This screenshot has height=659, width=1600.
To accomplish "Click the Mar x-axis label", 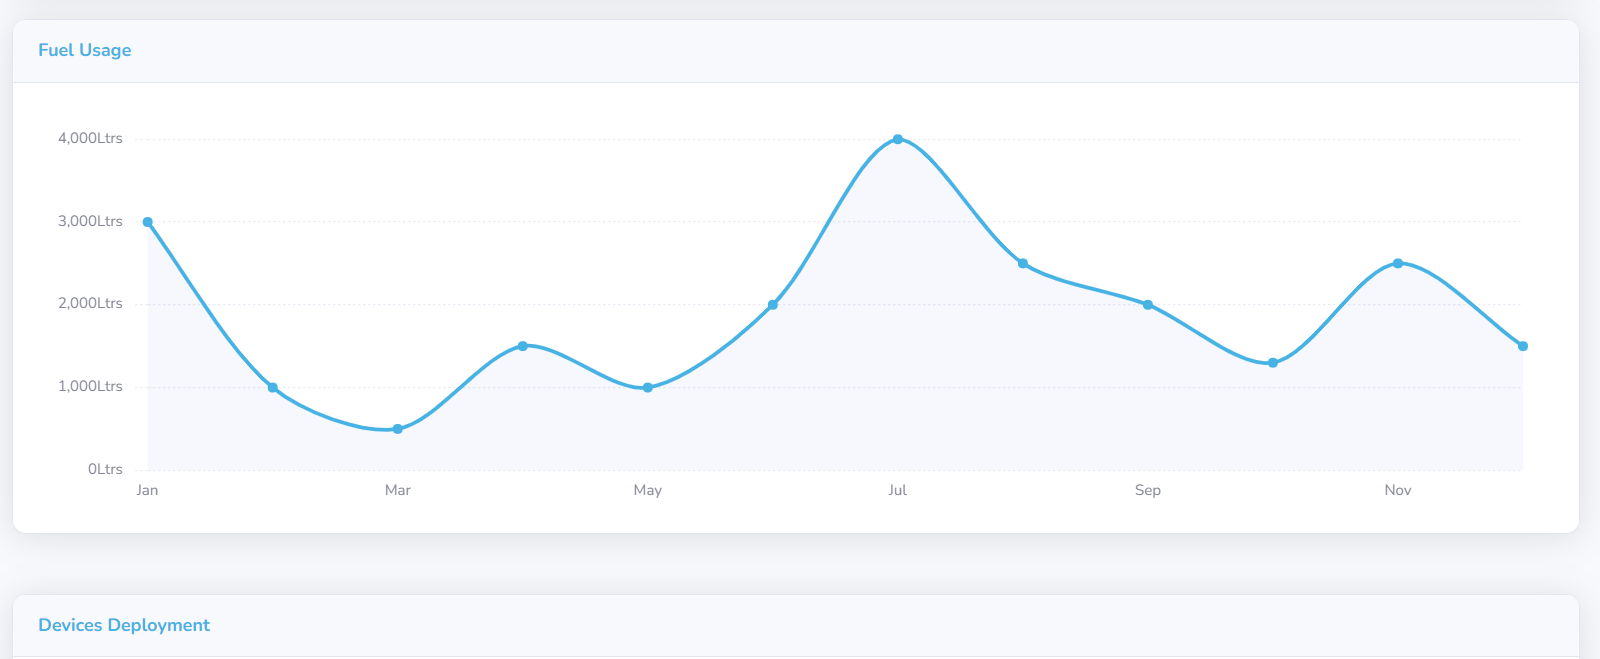I will pos(398,490).
